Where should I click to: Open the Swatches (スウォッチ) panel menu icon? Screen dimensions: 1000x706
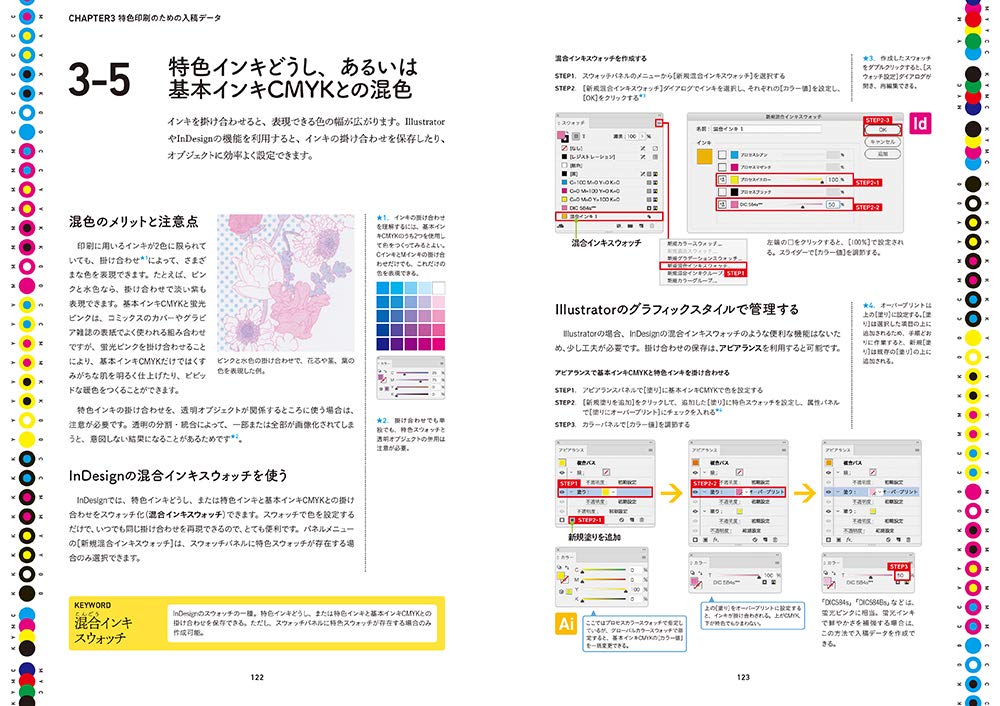click(x=659, y=123)
